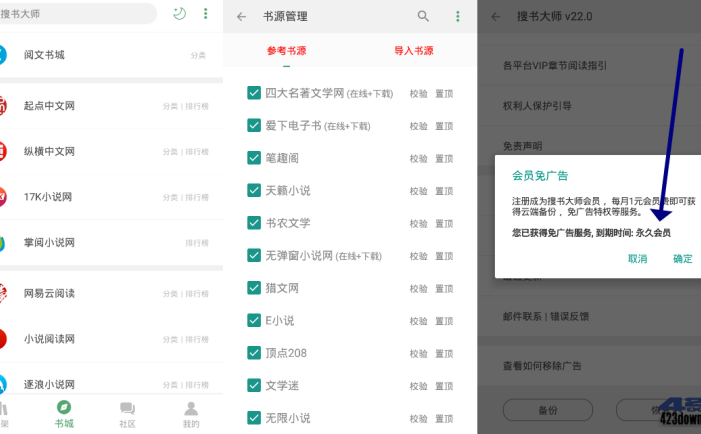Open 分类 link for 阅文书城
This screenshot has height=434, width=701.
pyautogui.click(x=198, y=55)
